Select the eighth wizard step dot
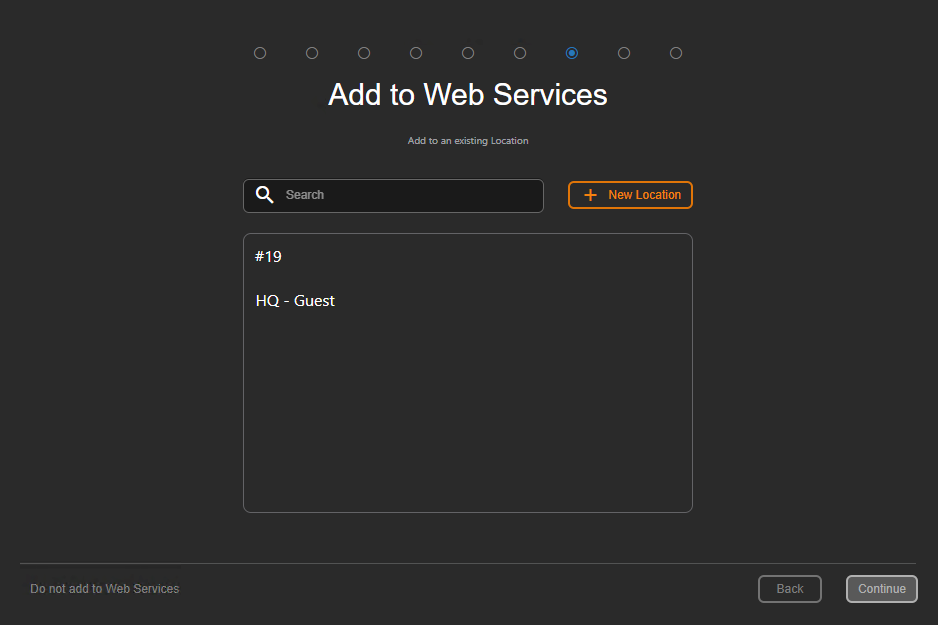The width and height of the screenshot is (938, 625). pyautogui.click(x=624, y=53)
